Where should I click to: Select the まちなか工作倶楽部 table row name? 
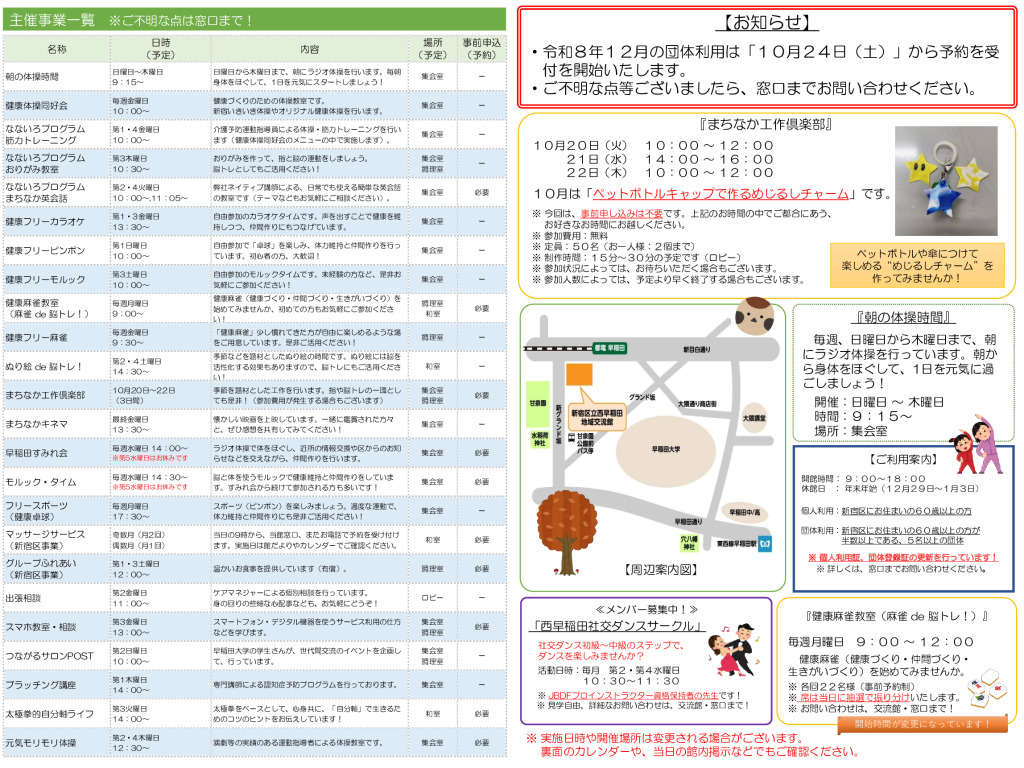coord(45,395)
